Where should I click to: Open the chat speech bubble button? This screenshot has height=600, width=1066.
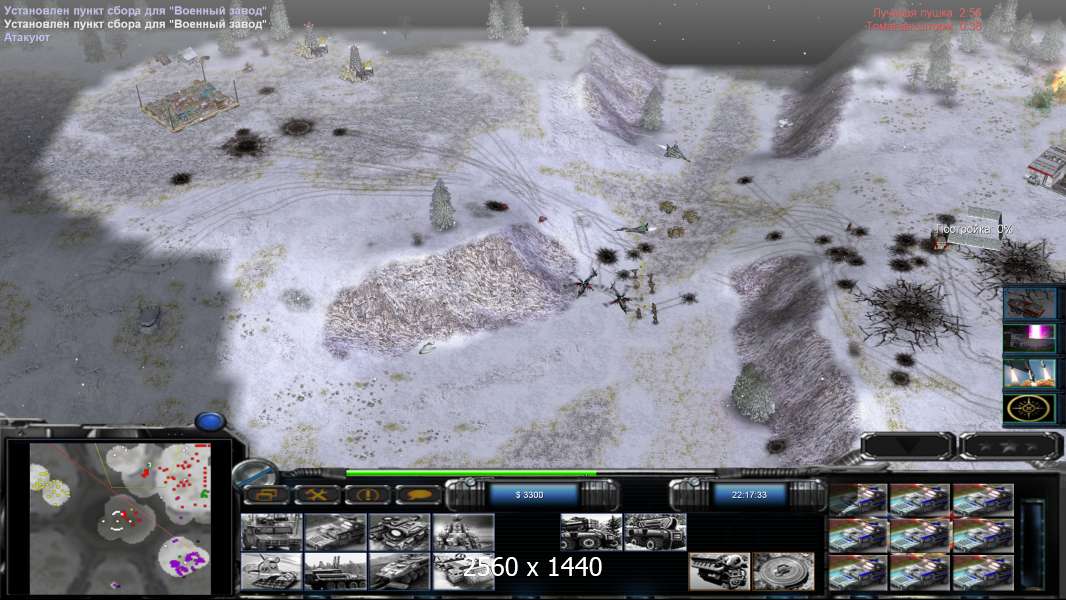coord(418,495)
